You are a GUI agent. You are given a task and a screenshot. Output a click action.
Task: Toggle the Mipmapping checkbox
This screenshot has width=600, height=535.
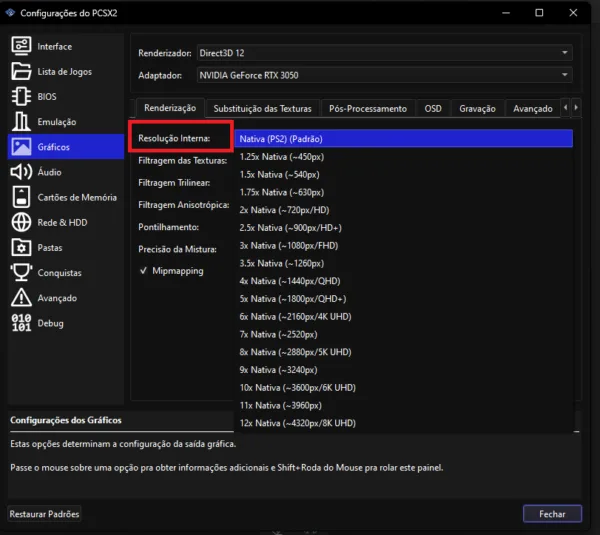click(143, 271)
